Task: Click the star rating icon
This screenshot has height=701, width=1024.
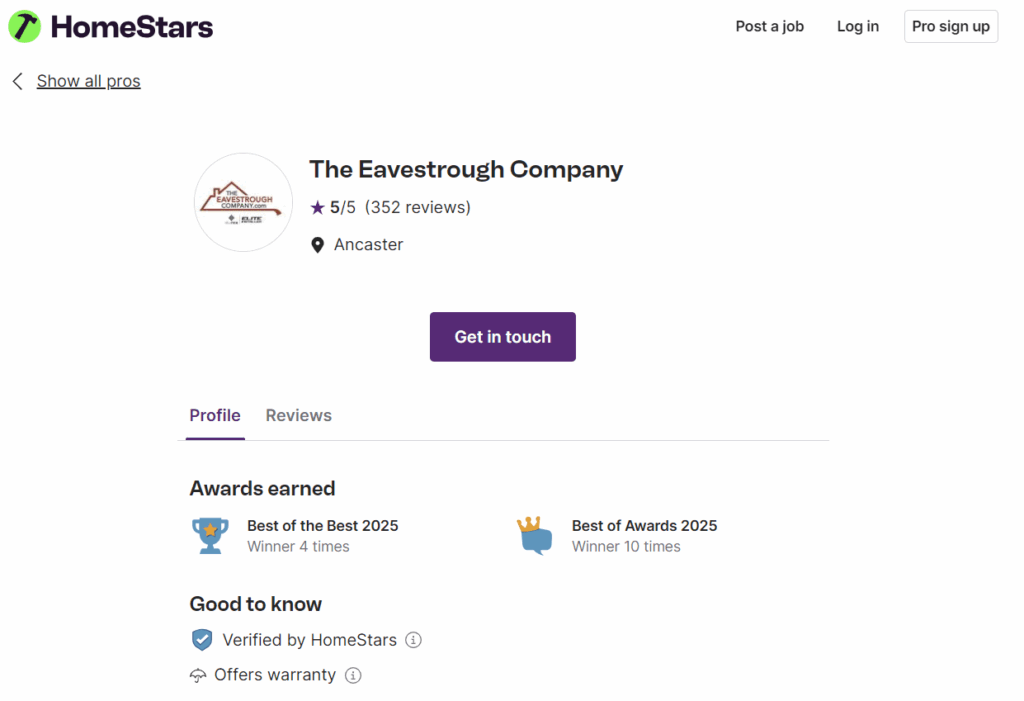Action: coord(317,207)
